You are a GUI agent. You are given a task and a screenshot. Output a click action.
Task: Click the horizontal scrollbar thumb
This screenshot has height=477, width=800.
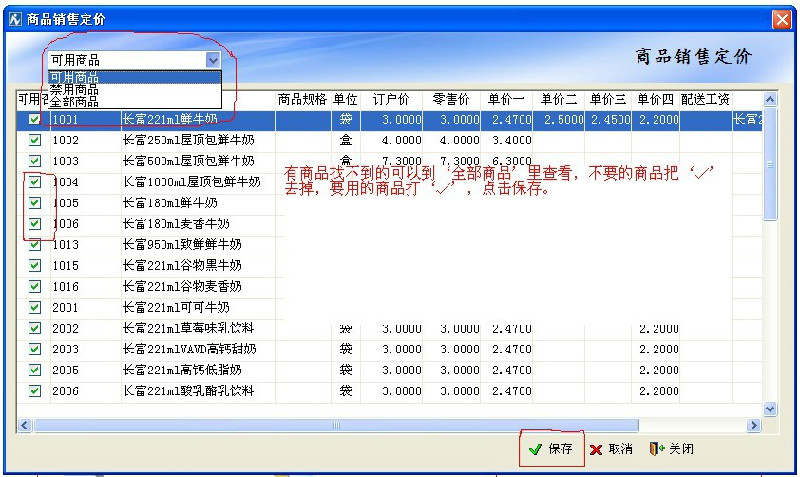336,425
